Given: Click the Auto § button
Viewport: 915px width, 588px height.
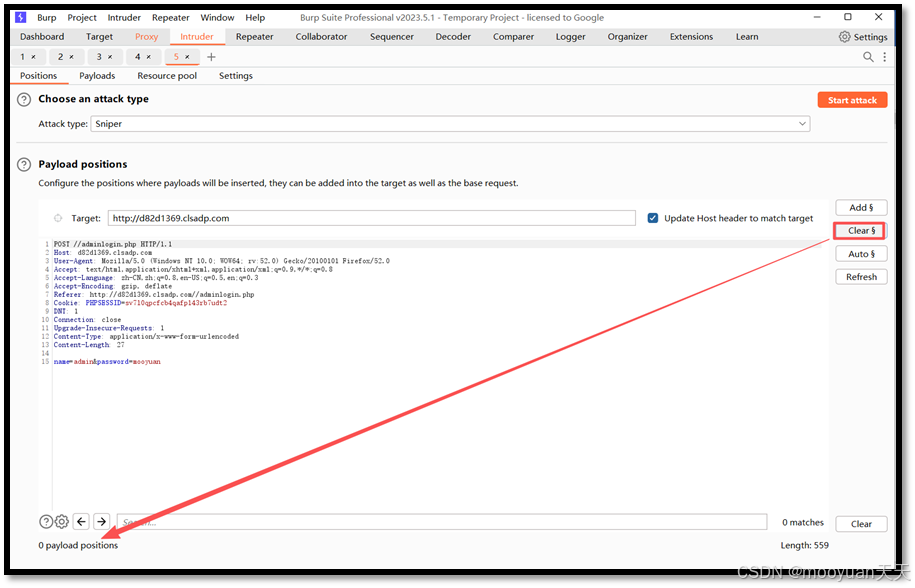Looking at the screenshot, I should click(861, 254).
